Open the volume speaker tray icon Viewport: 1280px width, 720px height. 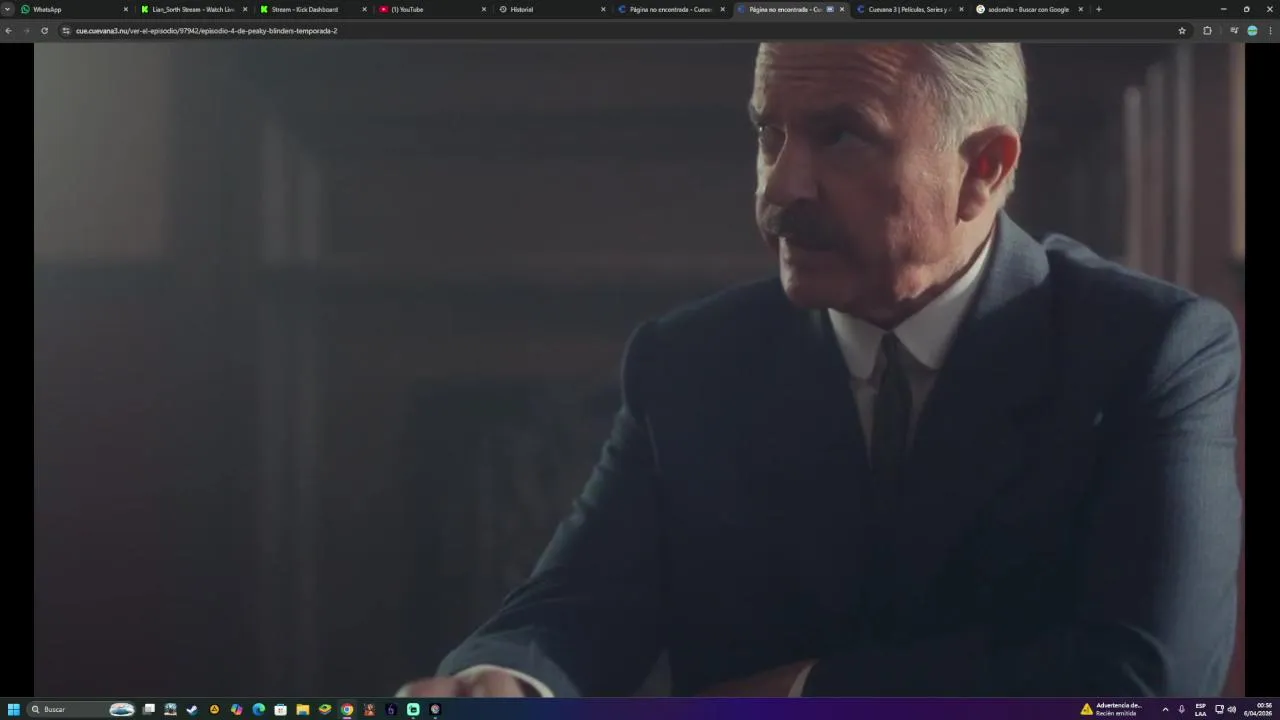[x=1231, y=709]
